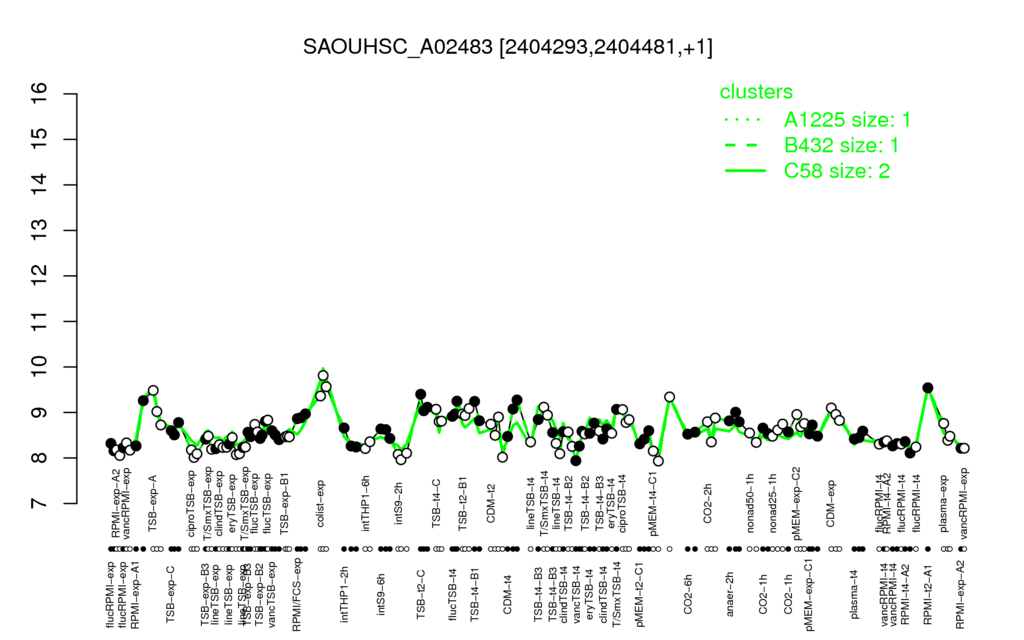Select the 'clusters' legend heading
The width and height of the screenshot is (1024, 640).
pyautogui.click(x=756, y=91)
